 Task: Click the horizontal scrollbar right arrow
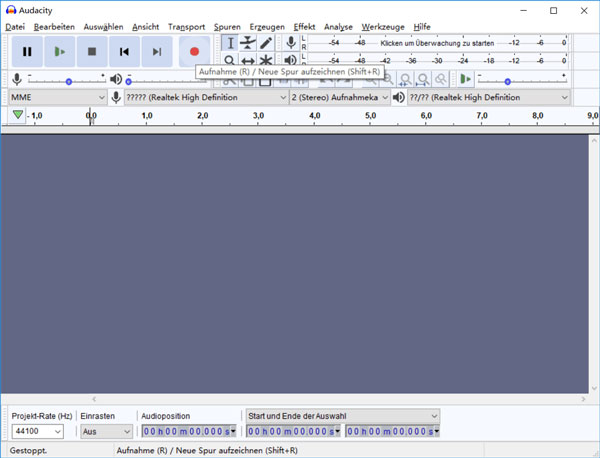pos(583,399)
